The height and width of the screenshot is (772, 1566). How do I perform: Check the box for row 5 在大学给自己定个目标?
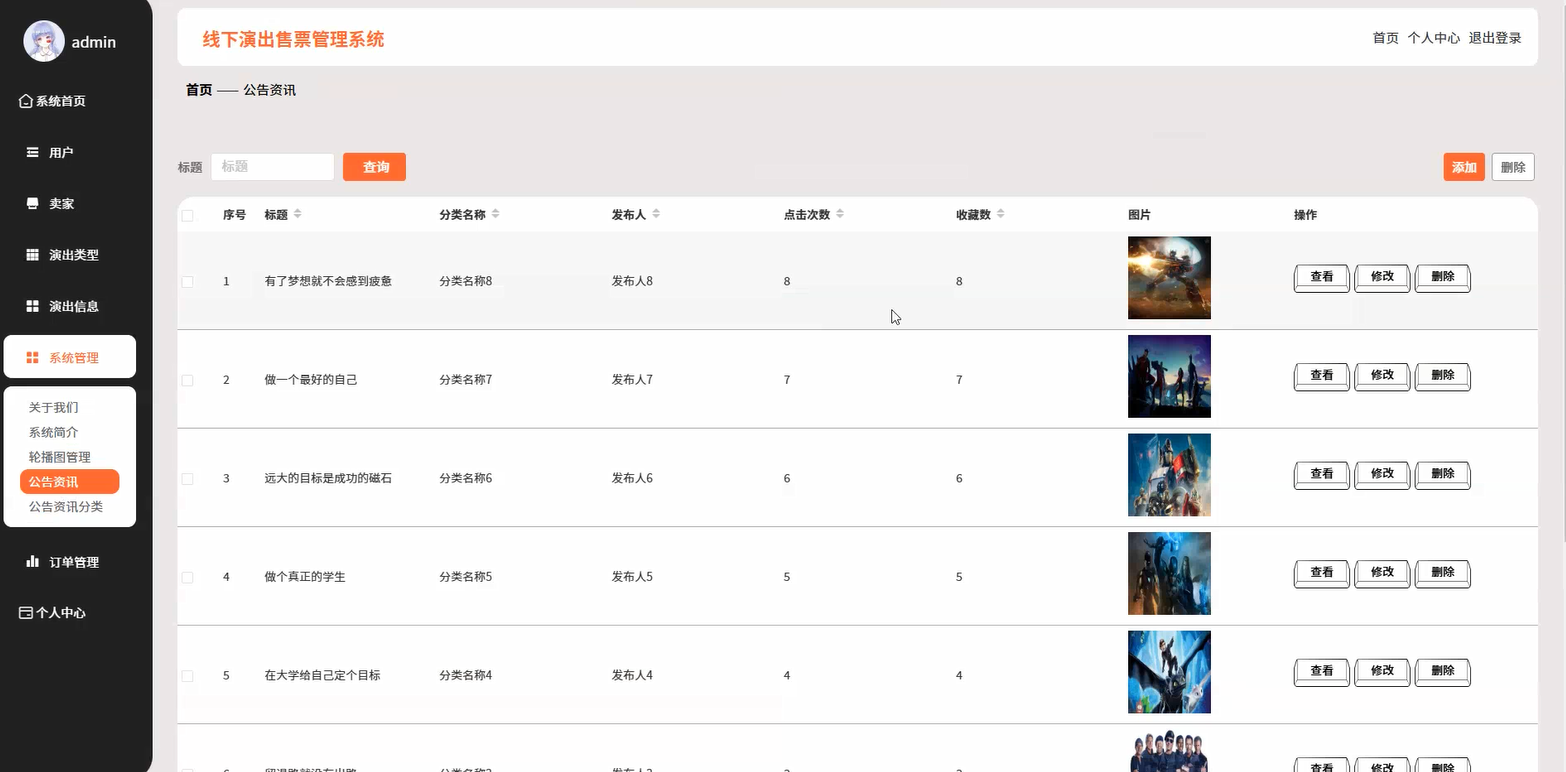click(x=187, y=676)
